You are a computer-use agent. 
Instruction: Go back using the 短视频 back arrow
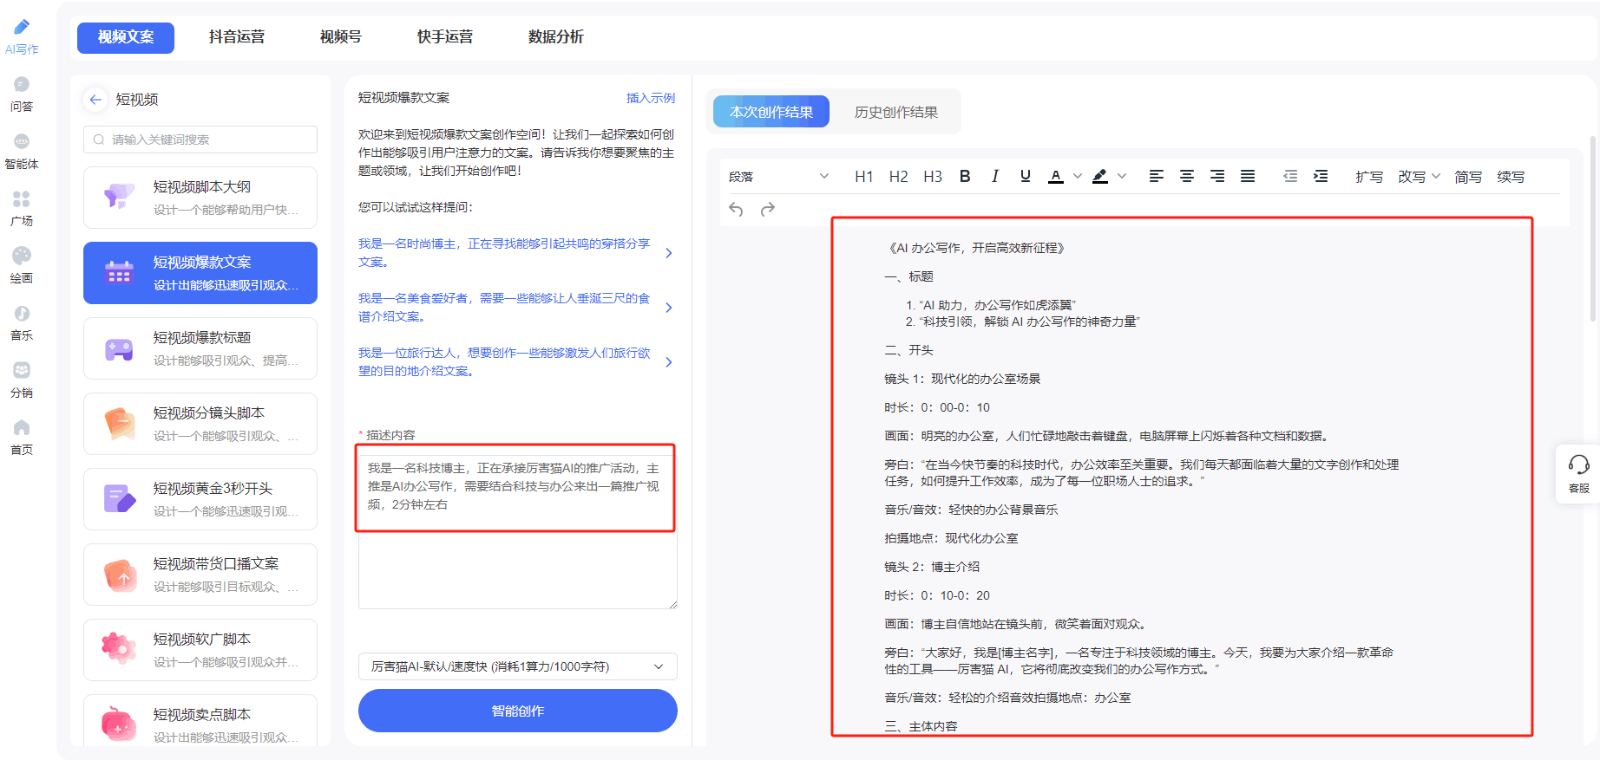(96, 99)
